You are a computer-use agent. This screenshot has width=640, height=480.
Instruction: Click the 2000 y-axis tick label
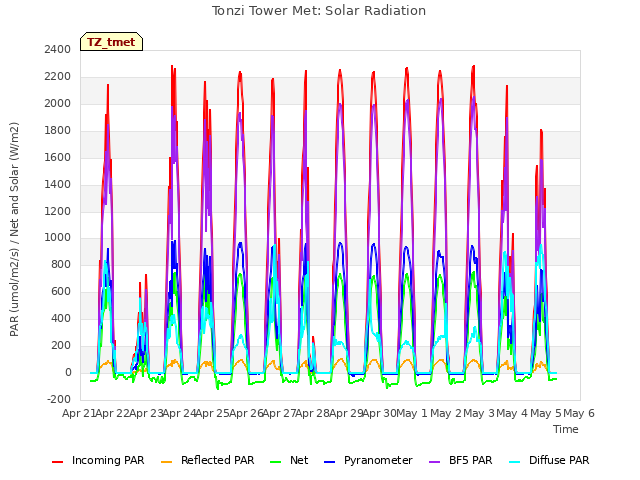point(58,103)
